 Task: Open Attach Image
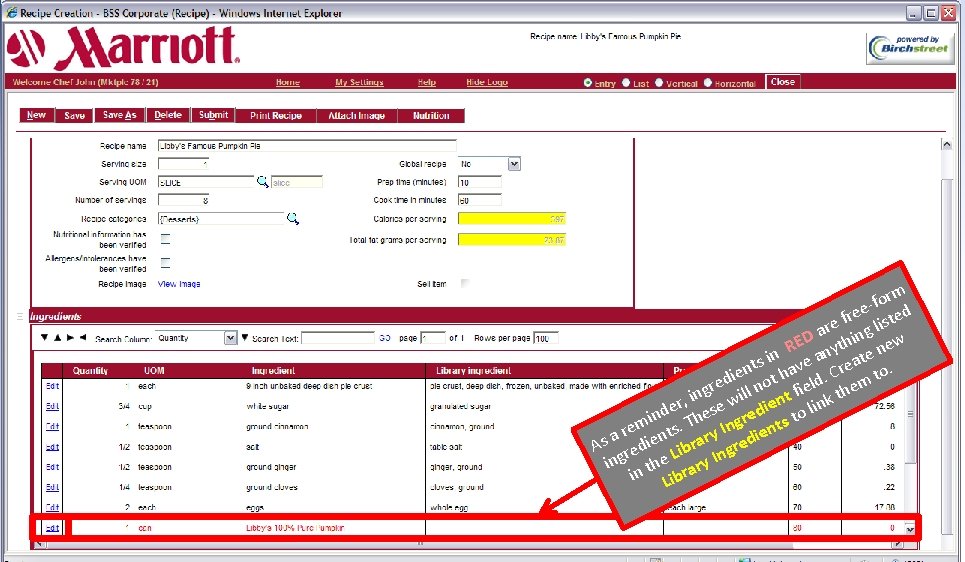tap(356, 115)
